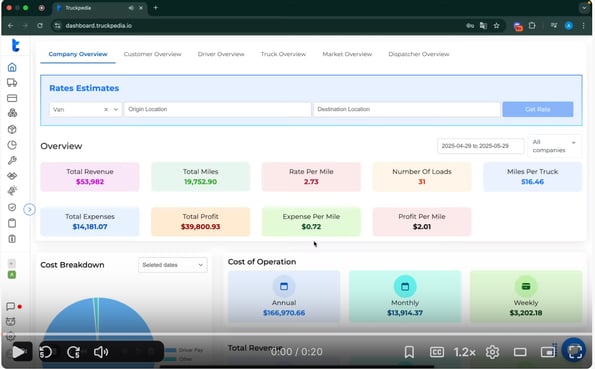
Task: Open the date range picker
Action: [x=481, y=146]
